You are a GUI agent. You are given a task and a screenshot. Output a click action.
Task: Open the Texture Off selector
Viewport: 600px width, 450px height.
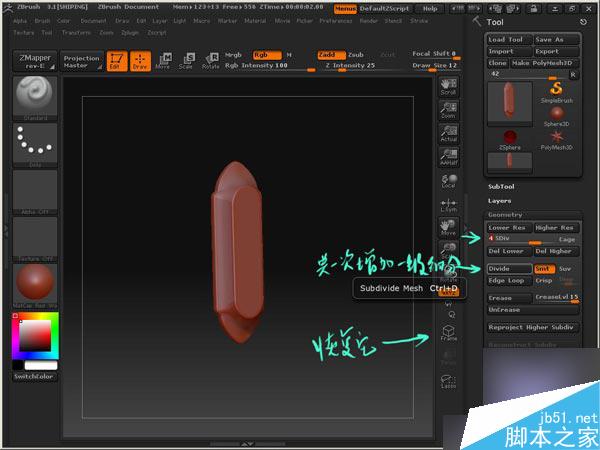coord(35,239)
